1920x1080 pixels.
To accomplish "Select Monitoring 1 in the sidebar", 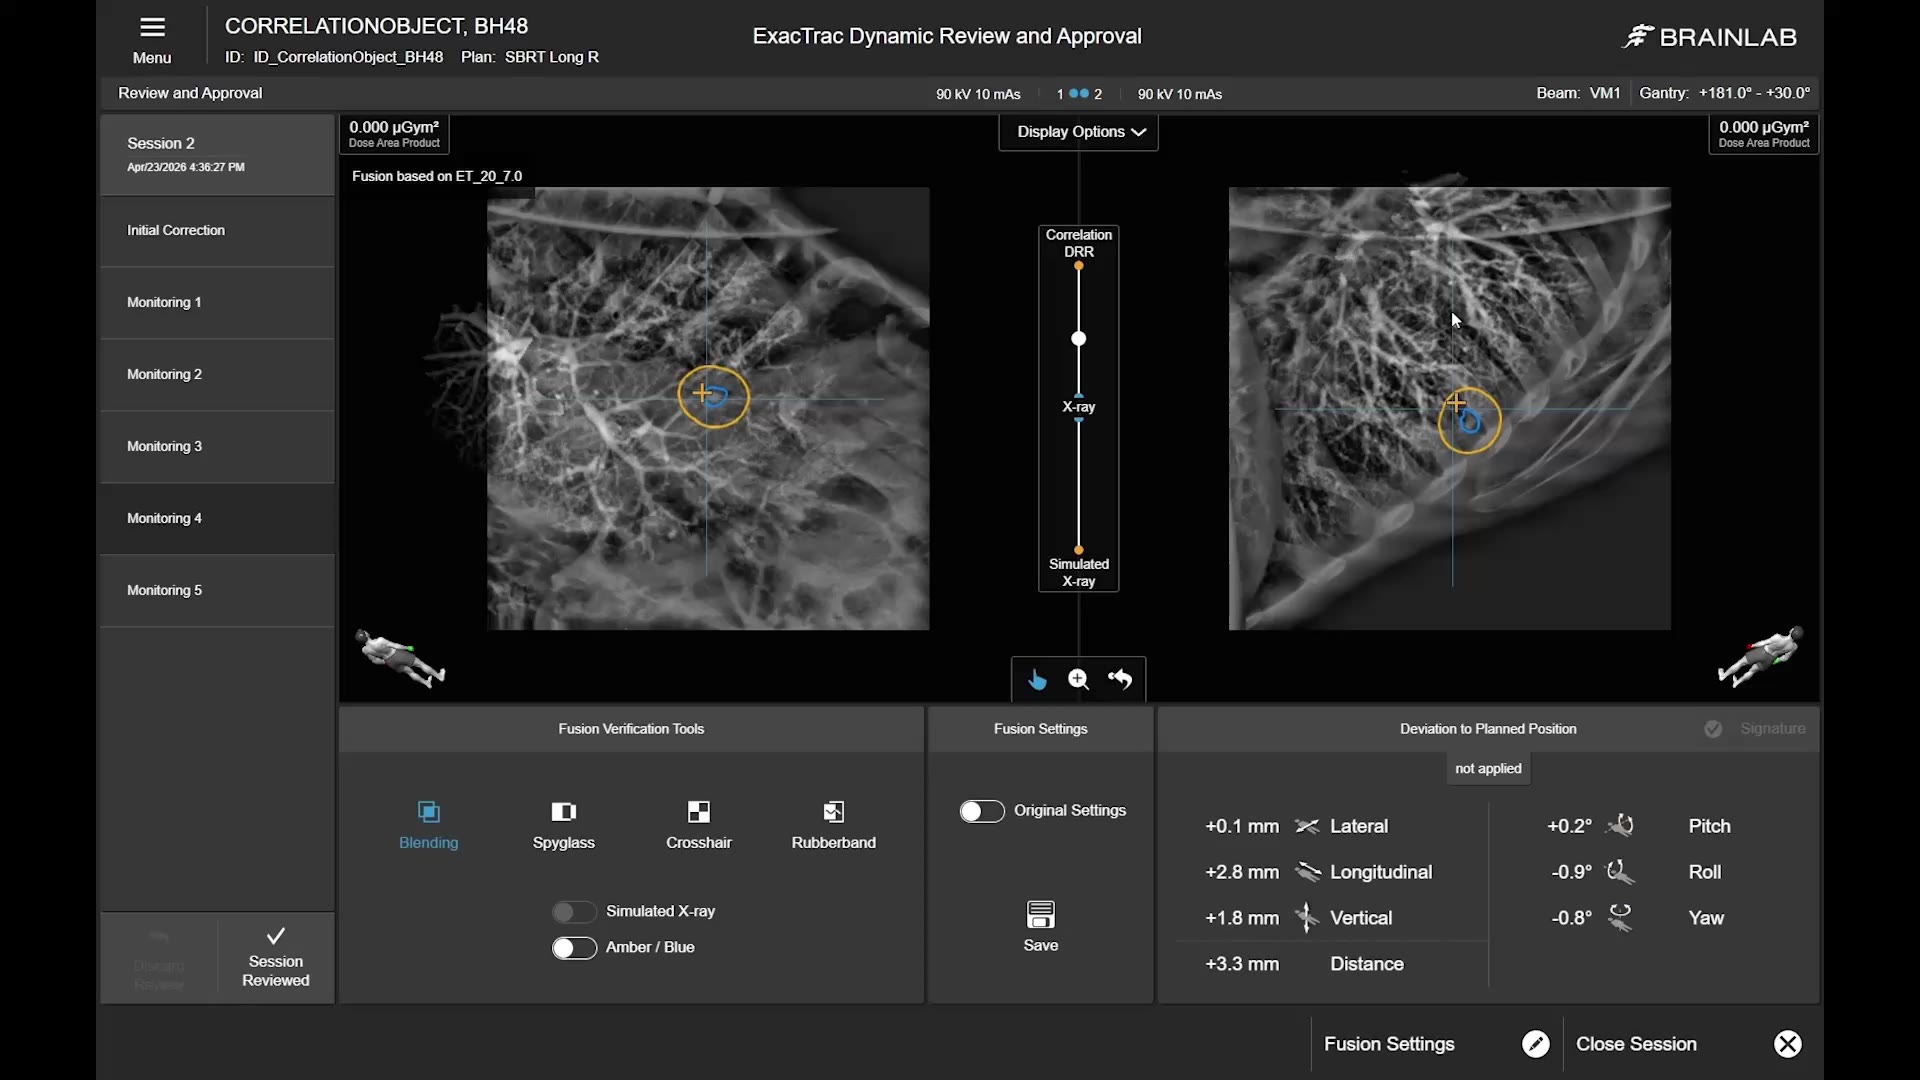I will 217,303.
